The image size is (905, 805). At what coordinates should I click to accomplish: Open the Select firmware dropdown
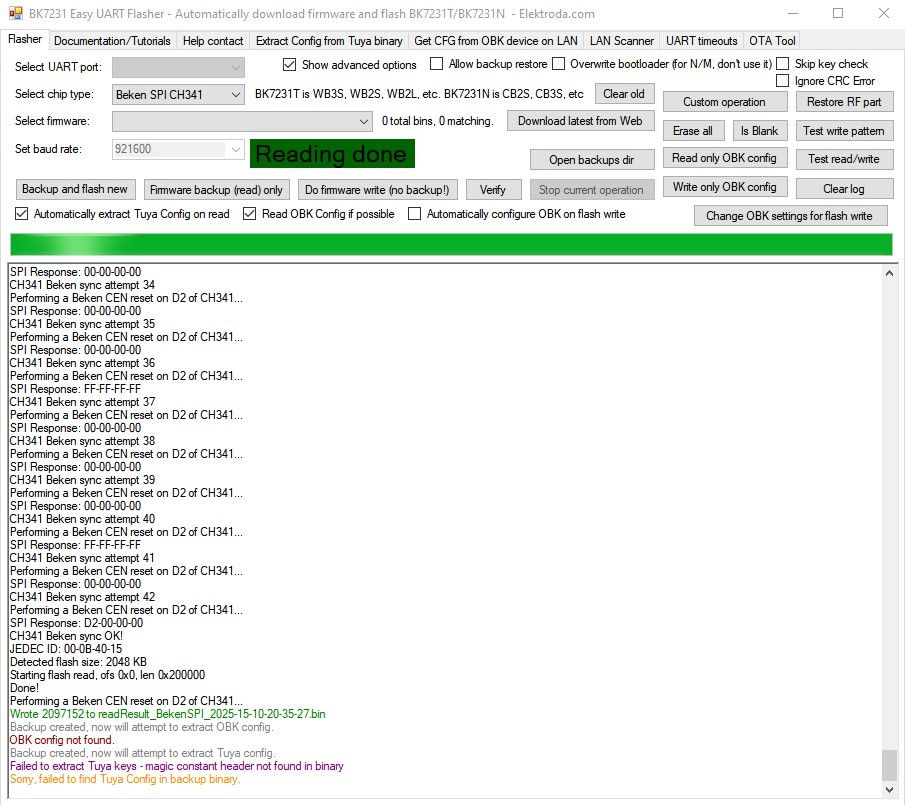coord(242,121)
